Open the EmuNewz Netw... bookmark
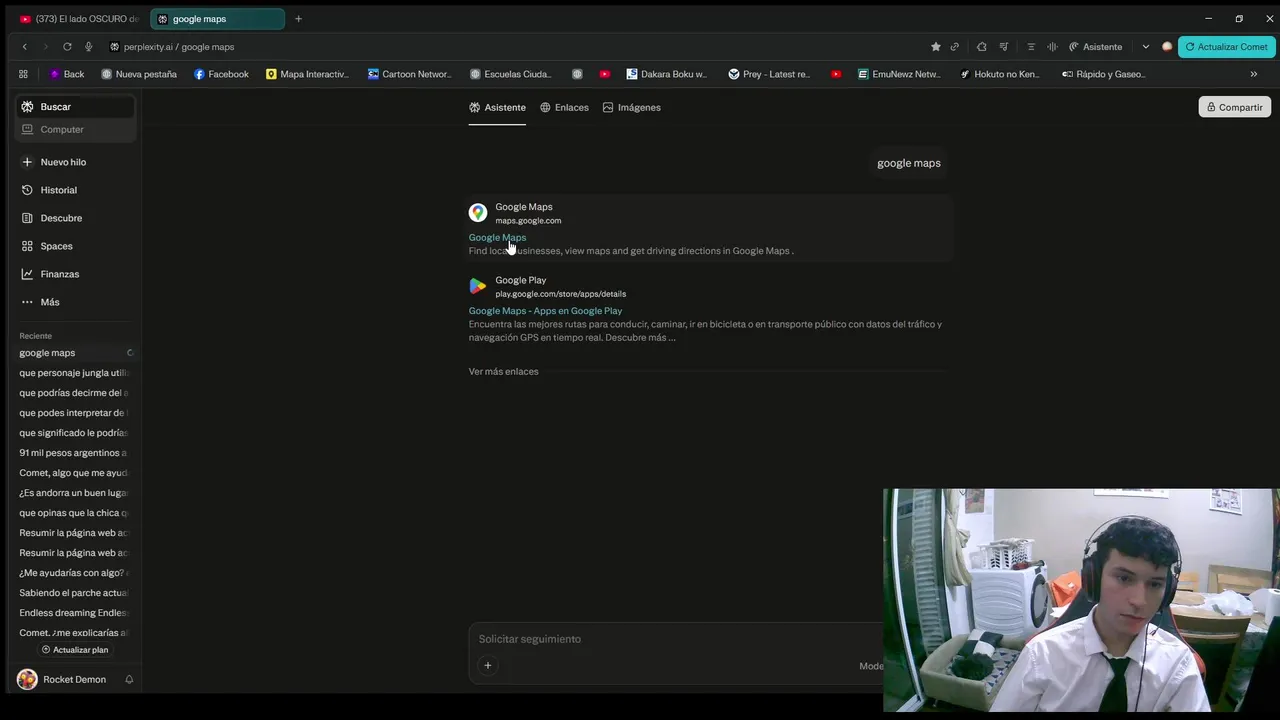The width and height of the screenshot is (1280, 720). coord(899,74)
